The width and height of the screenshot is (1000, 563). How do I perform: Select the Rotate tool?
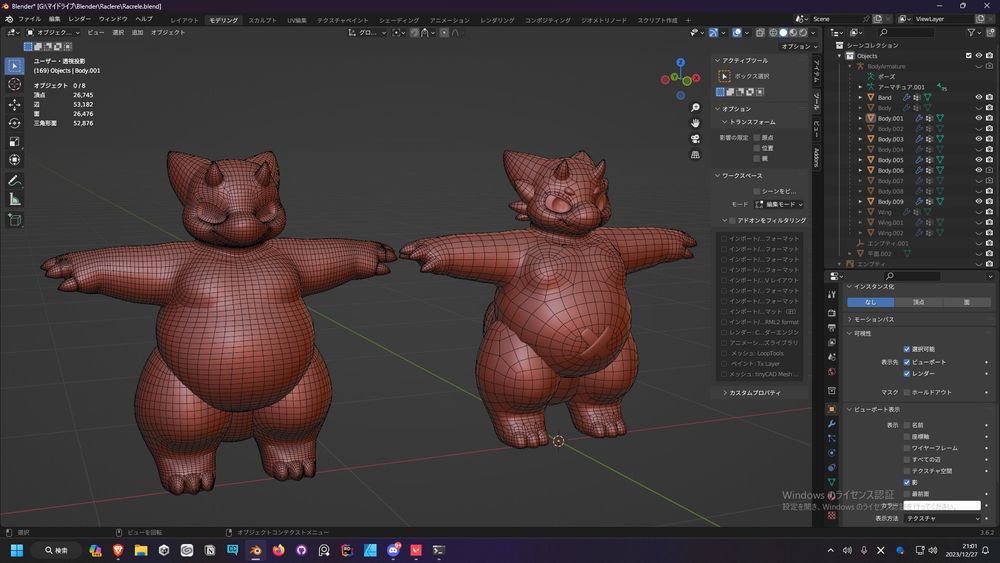click(x=15, y=123)
